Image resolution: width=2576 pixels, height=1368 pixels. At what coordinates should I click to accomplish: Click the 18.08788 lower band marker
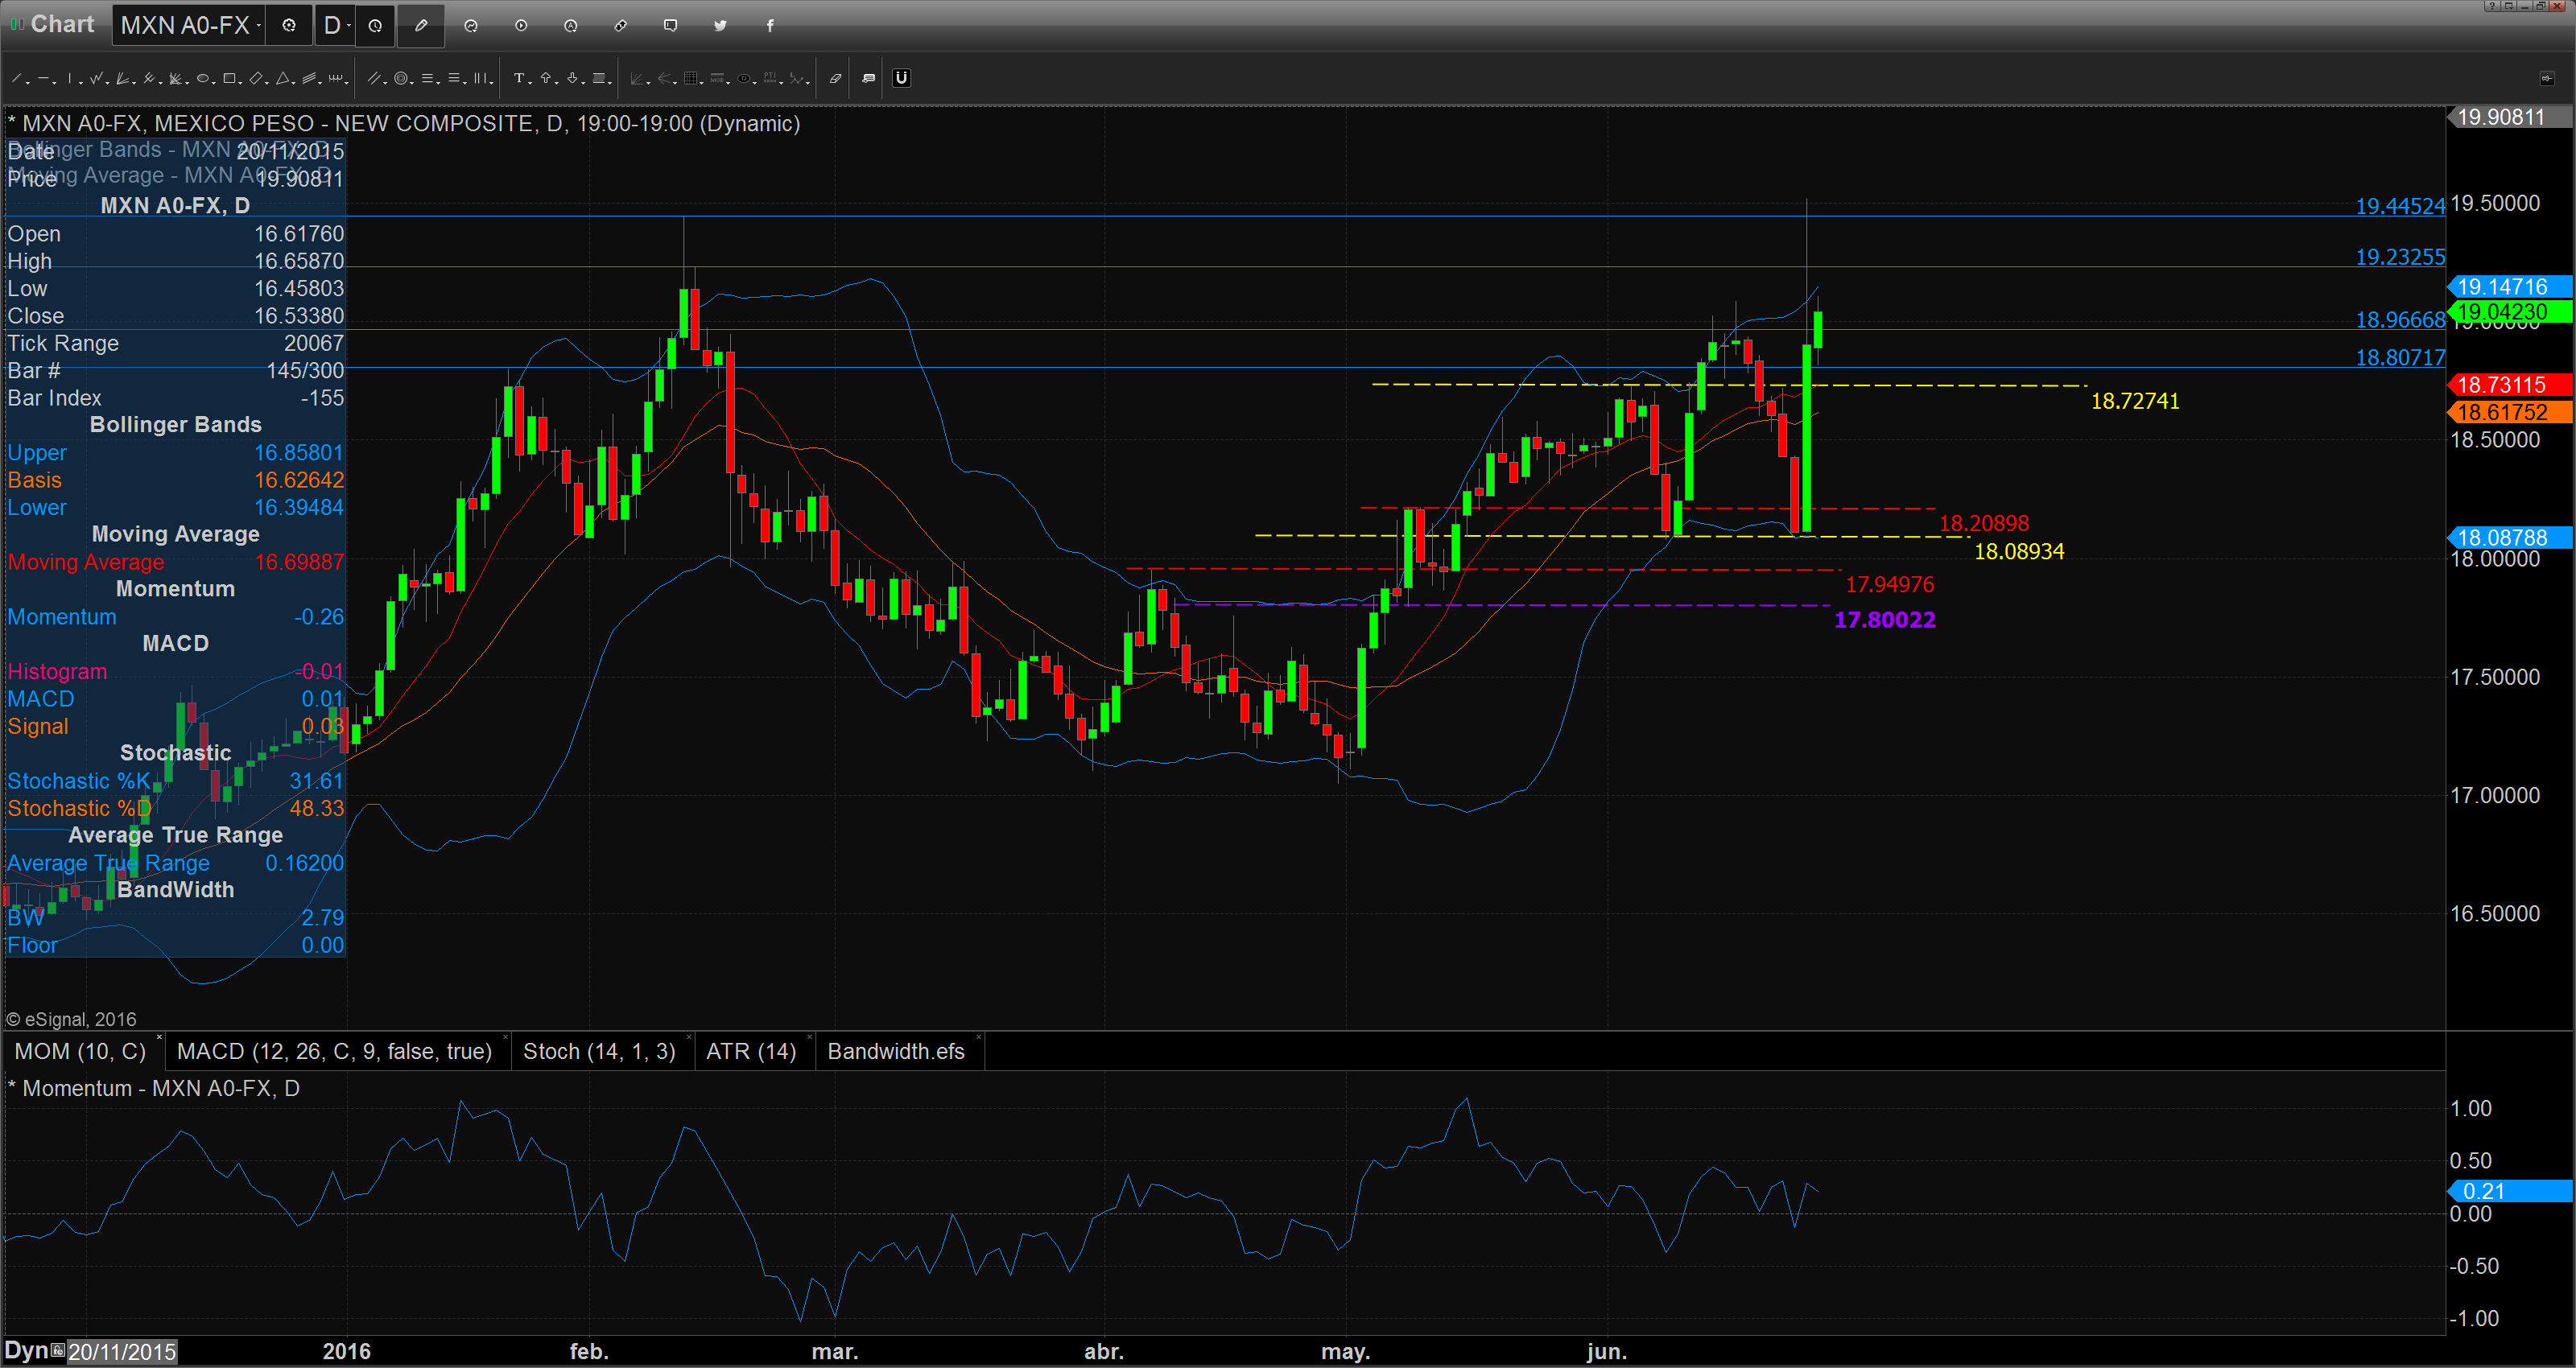2508,538
